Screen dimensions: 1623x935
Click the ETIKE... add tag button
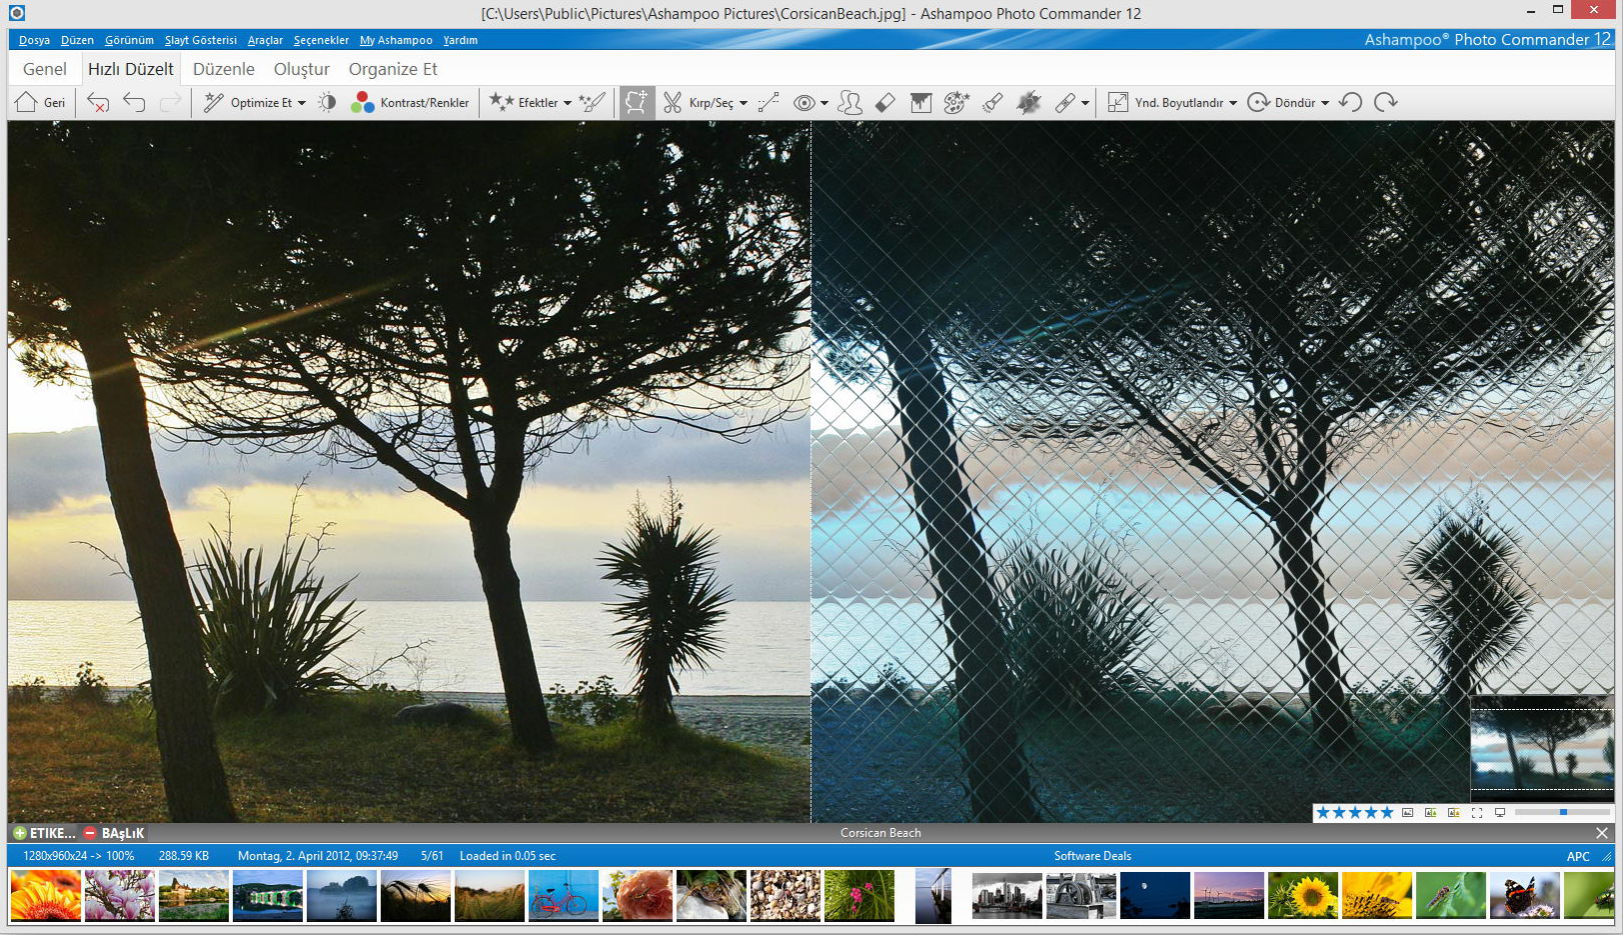tap(44, 833)
